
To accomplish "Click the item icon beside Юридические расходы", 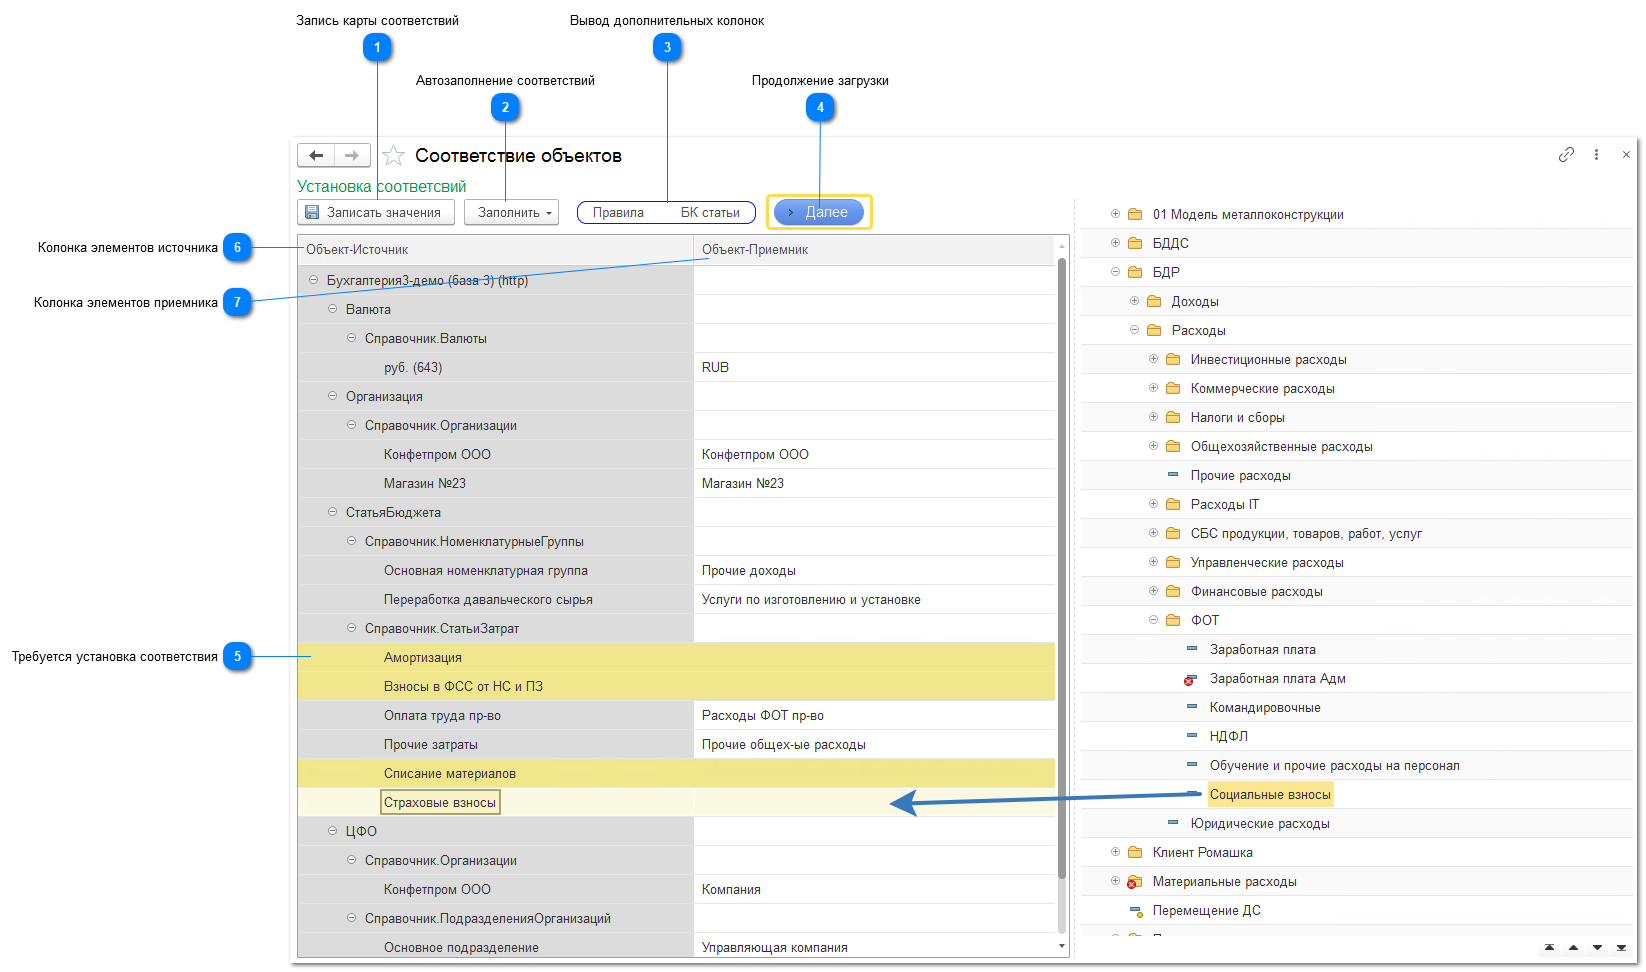I will (1173, 823).
